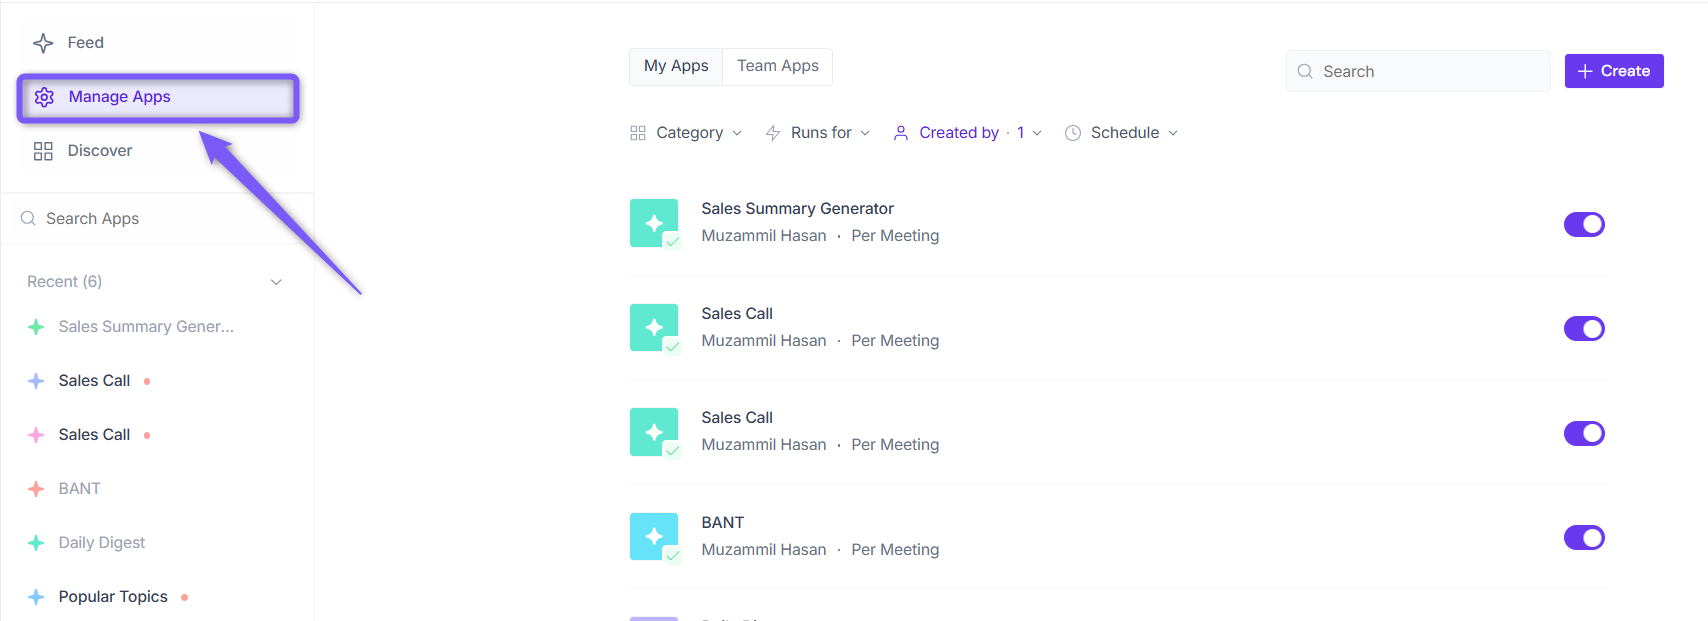Click the Manage Apps gear icon
The height and width of the screenshot is (621, 1708).
[x=44, y=97]
